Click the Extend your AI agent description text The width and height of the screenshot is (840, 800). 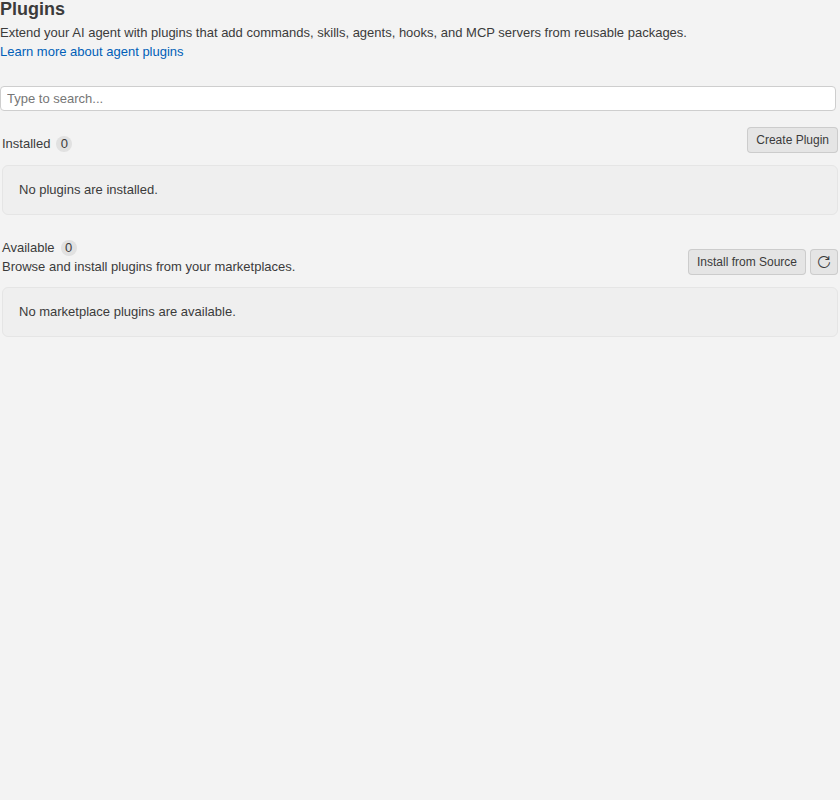click(x=343, y=33)
